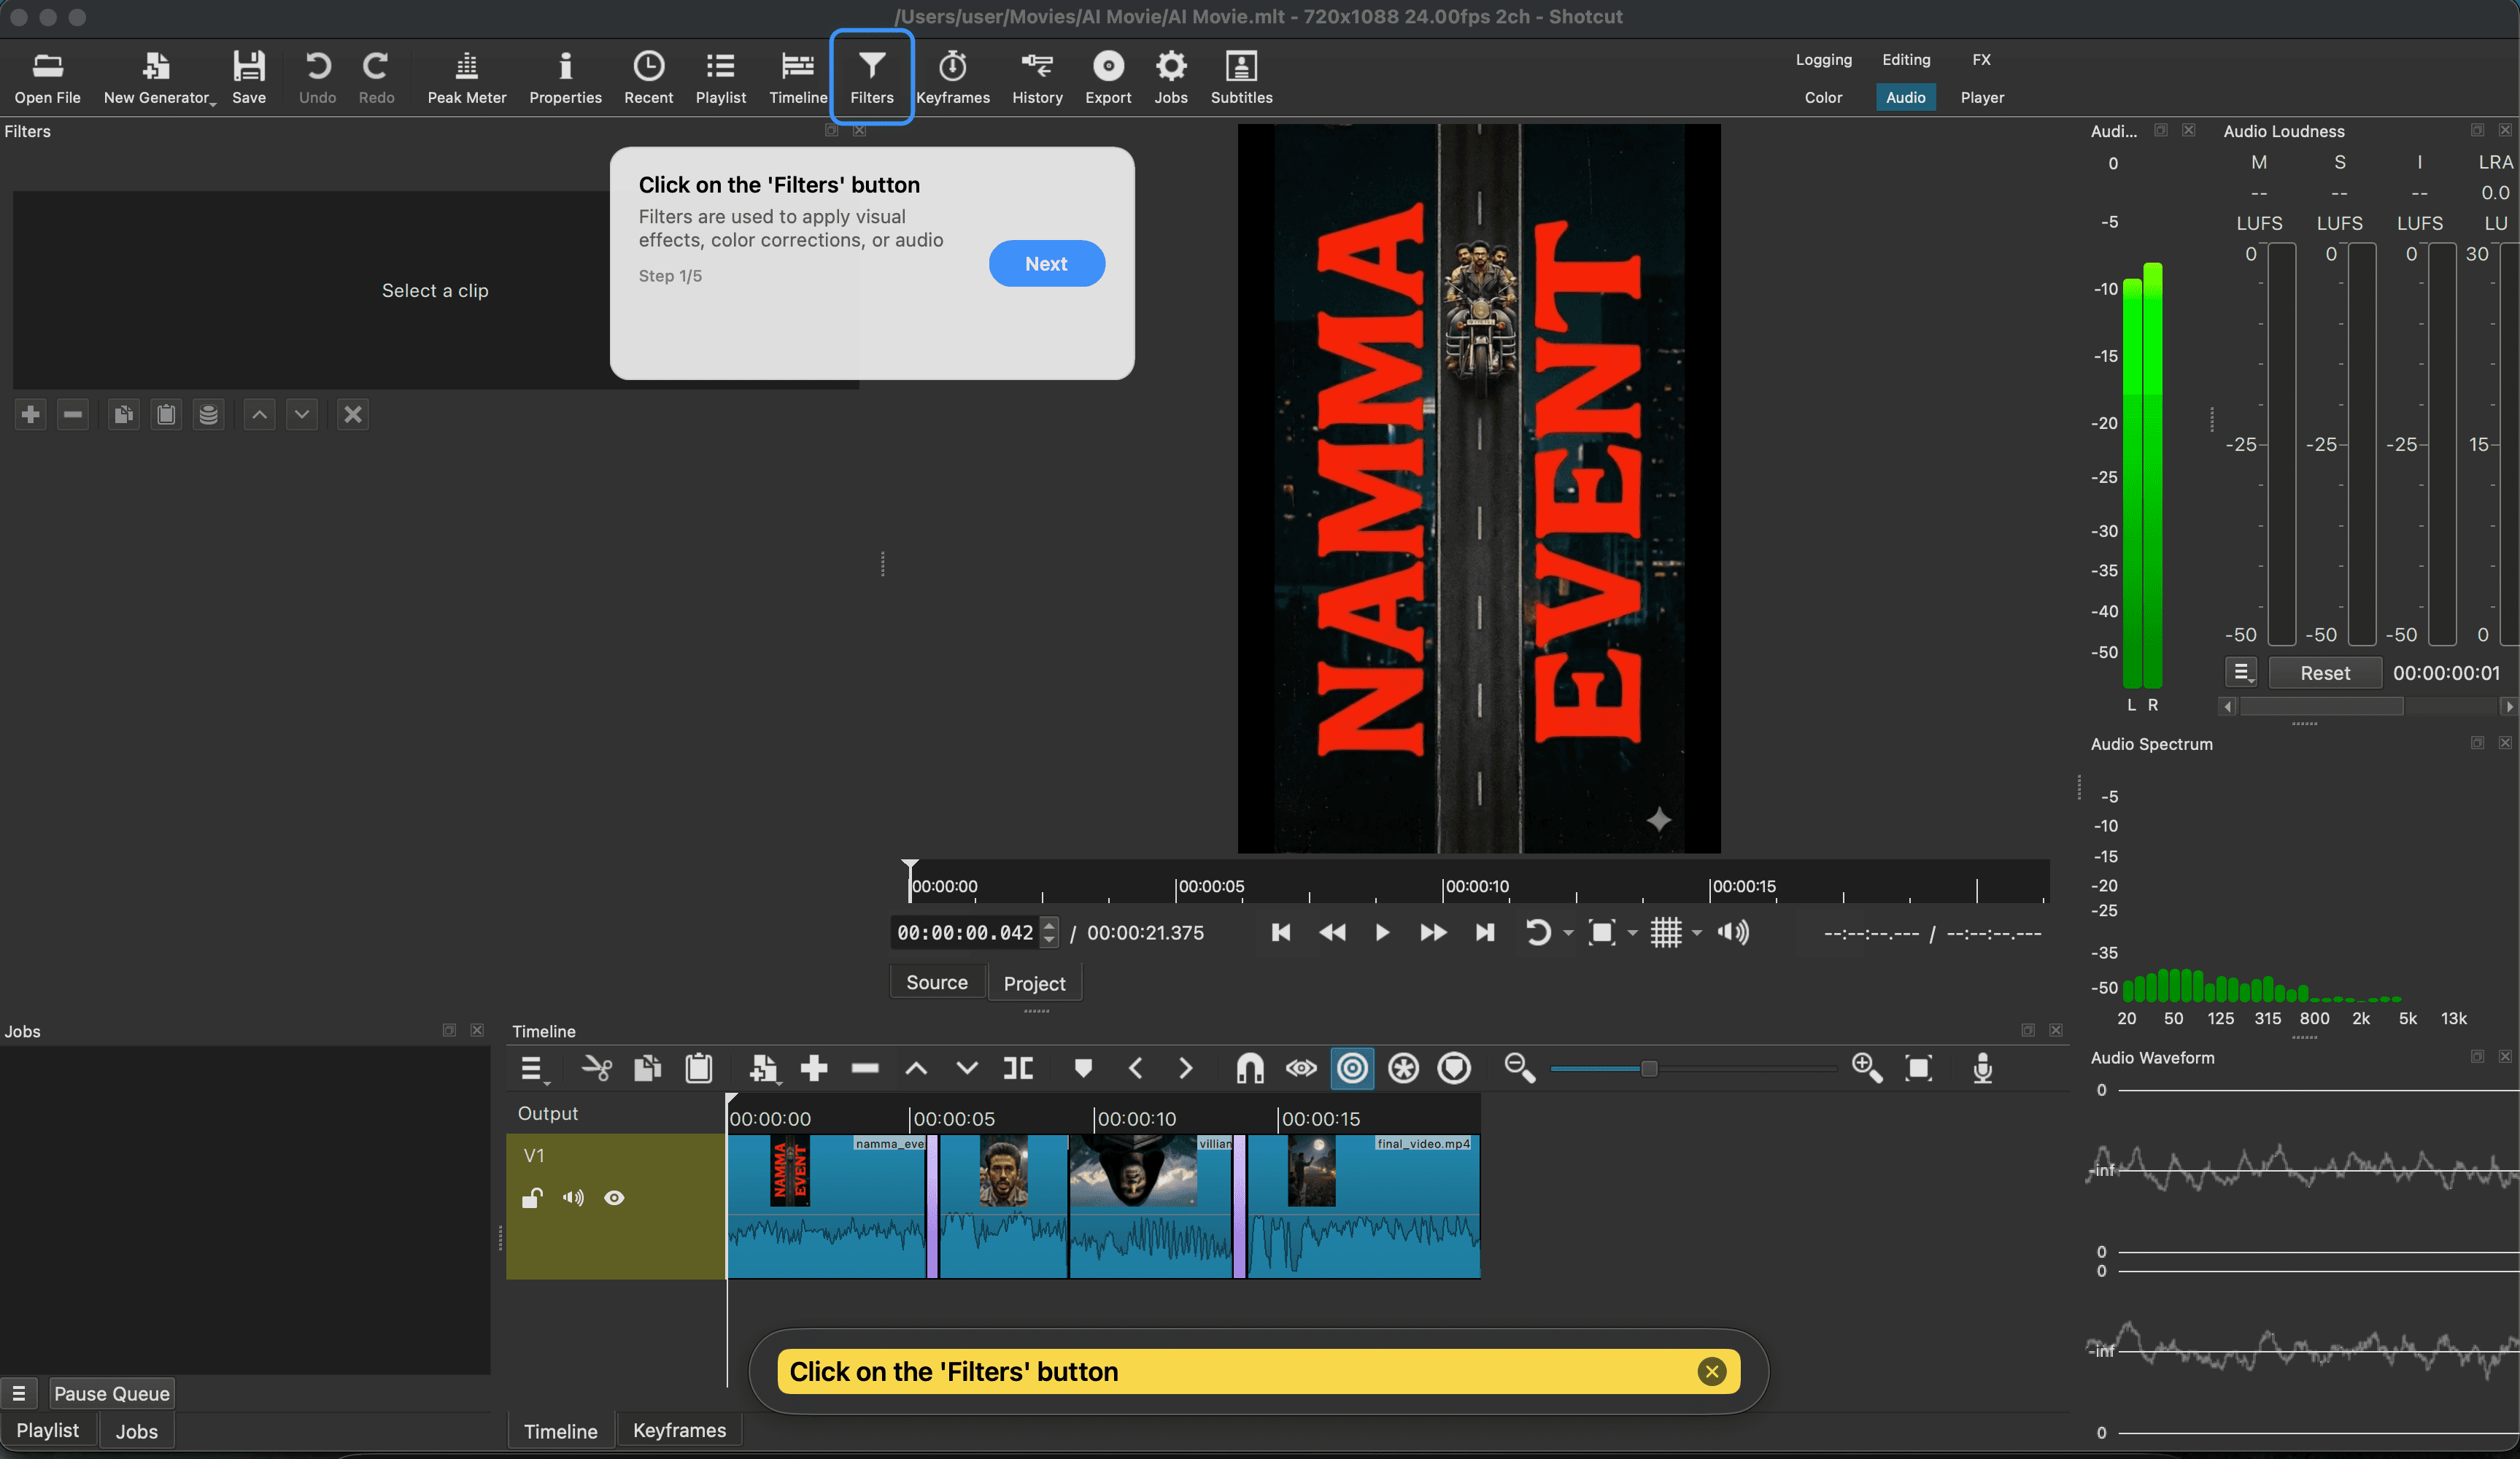Toggle the timeline snap magnet

tap(1249, 1068)
